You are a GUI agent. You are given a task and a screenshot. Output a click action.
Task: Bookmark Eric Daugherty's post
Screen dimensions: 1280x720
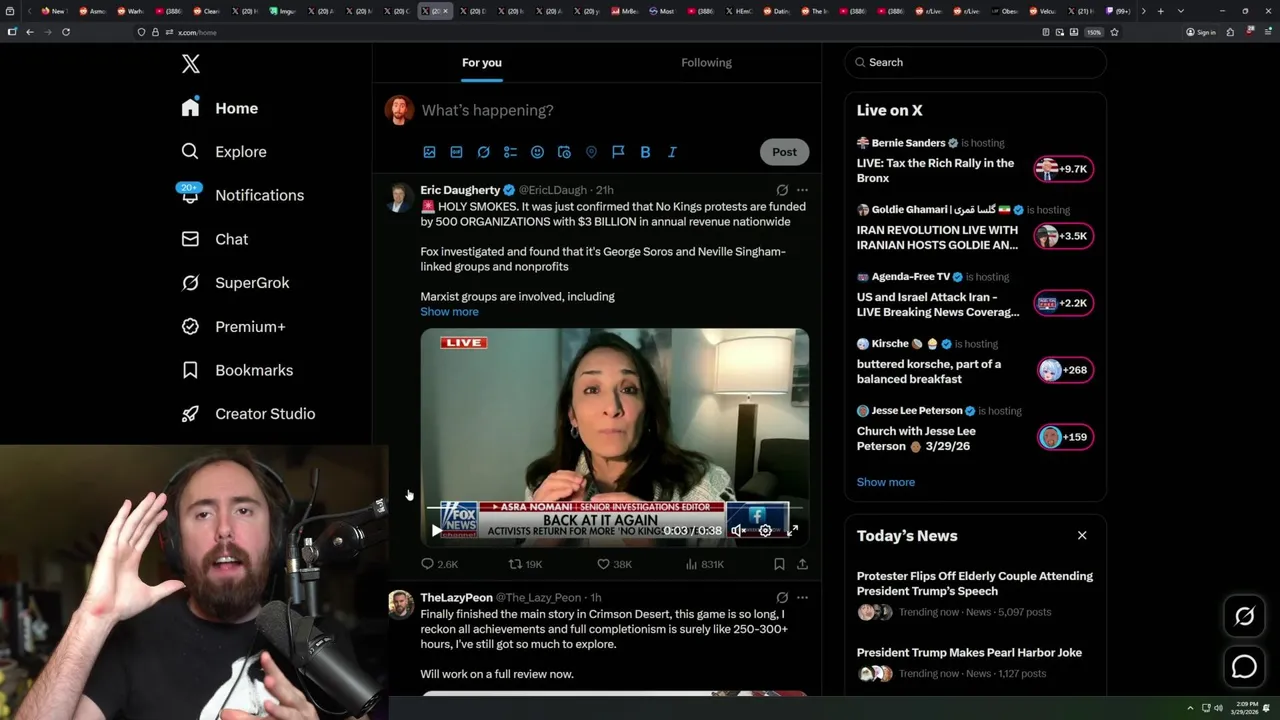tap(779, 564)
